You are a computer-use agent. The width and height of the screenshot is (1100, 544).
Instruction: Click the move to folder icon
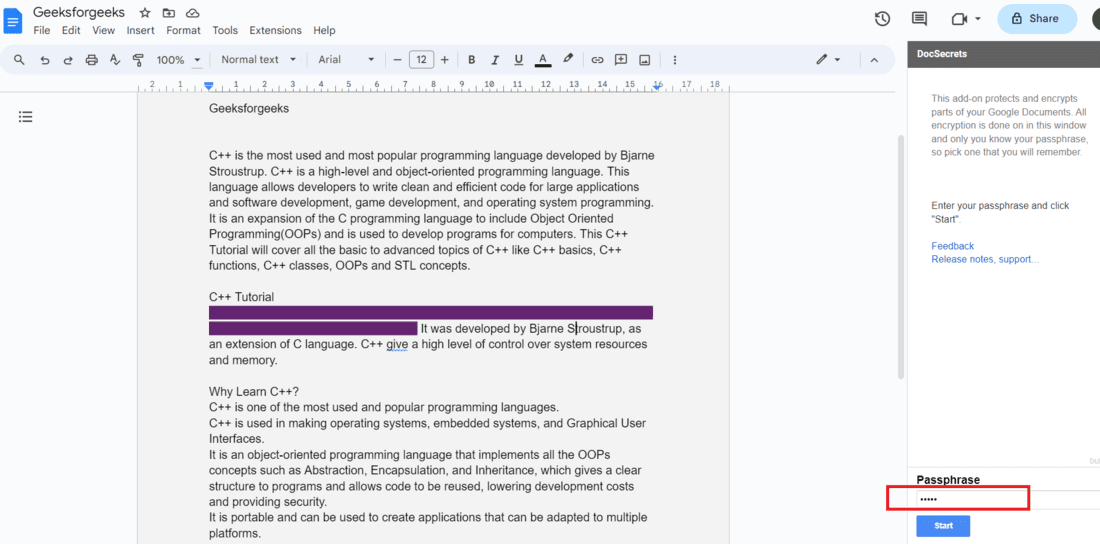click(168, 13)
